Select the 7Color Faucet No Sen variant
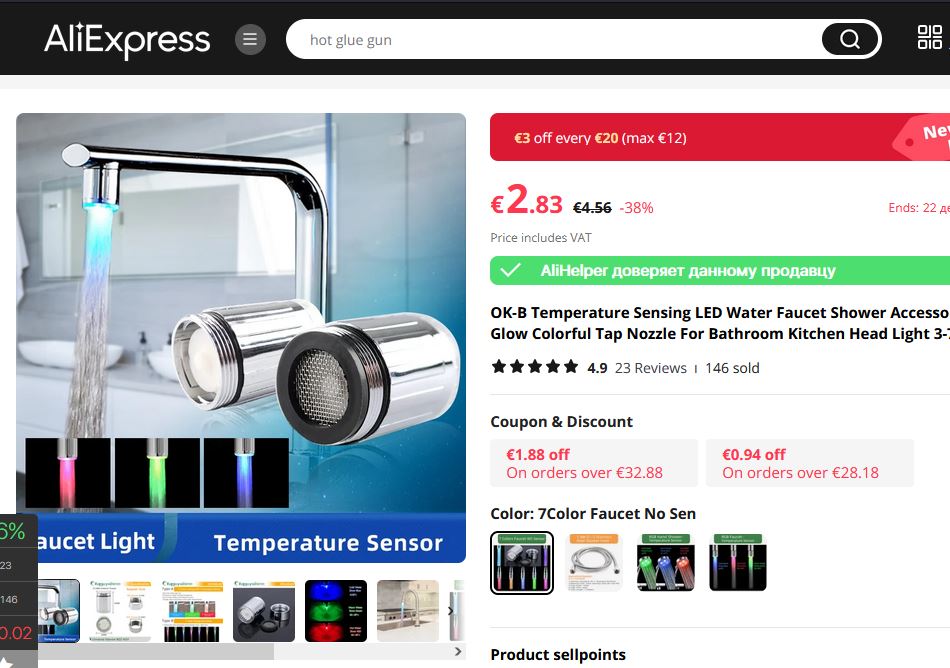This screenshot has height=668, width=950. tap(522, 563)
